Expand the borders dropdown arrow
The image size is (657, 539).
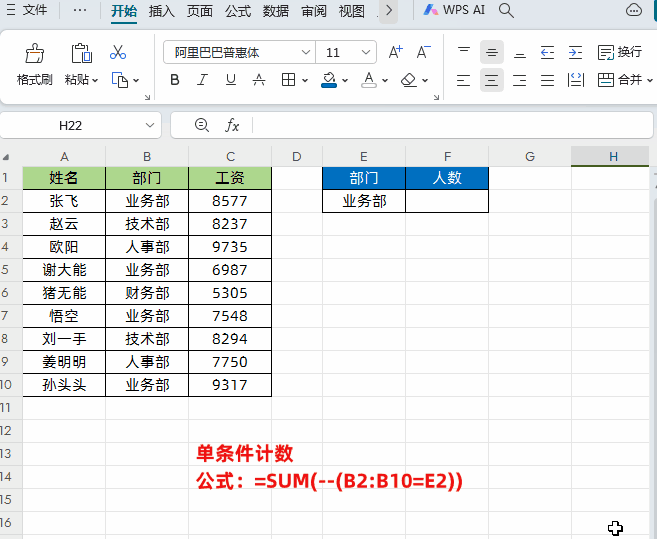tap(305, 80)
